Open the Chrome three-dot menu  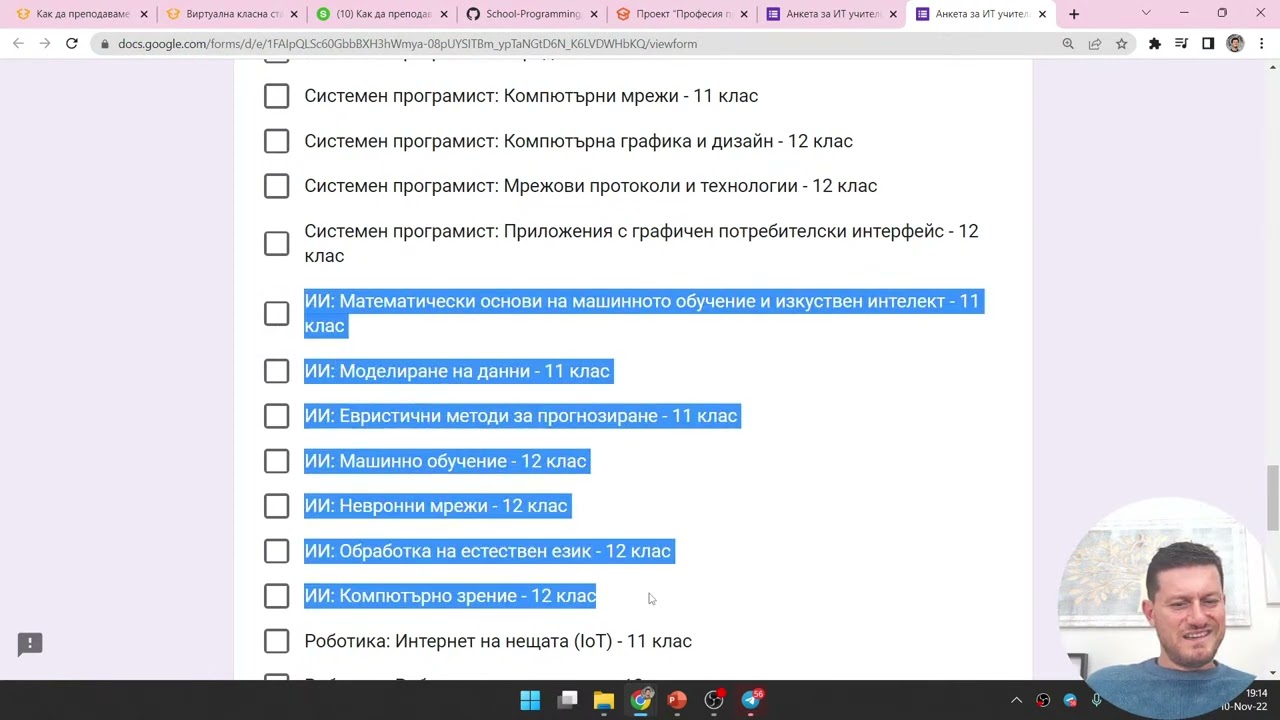click(x=1262, y=44)
